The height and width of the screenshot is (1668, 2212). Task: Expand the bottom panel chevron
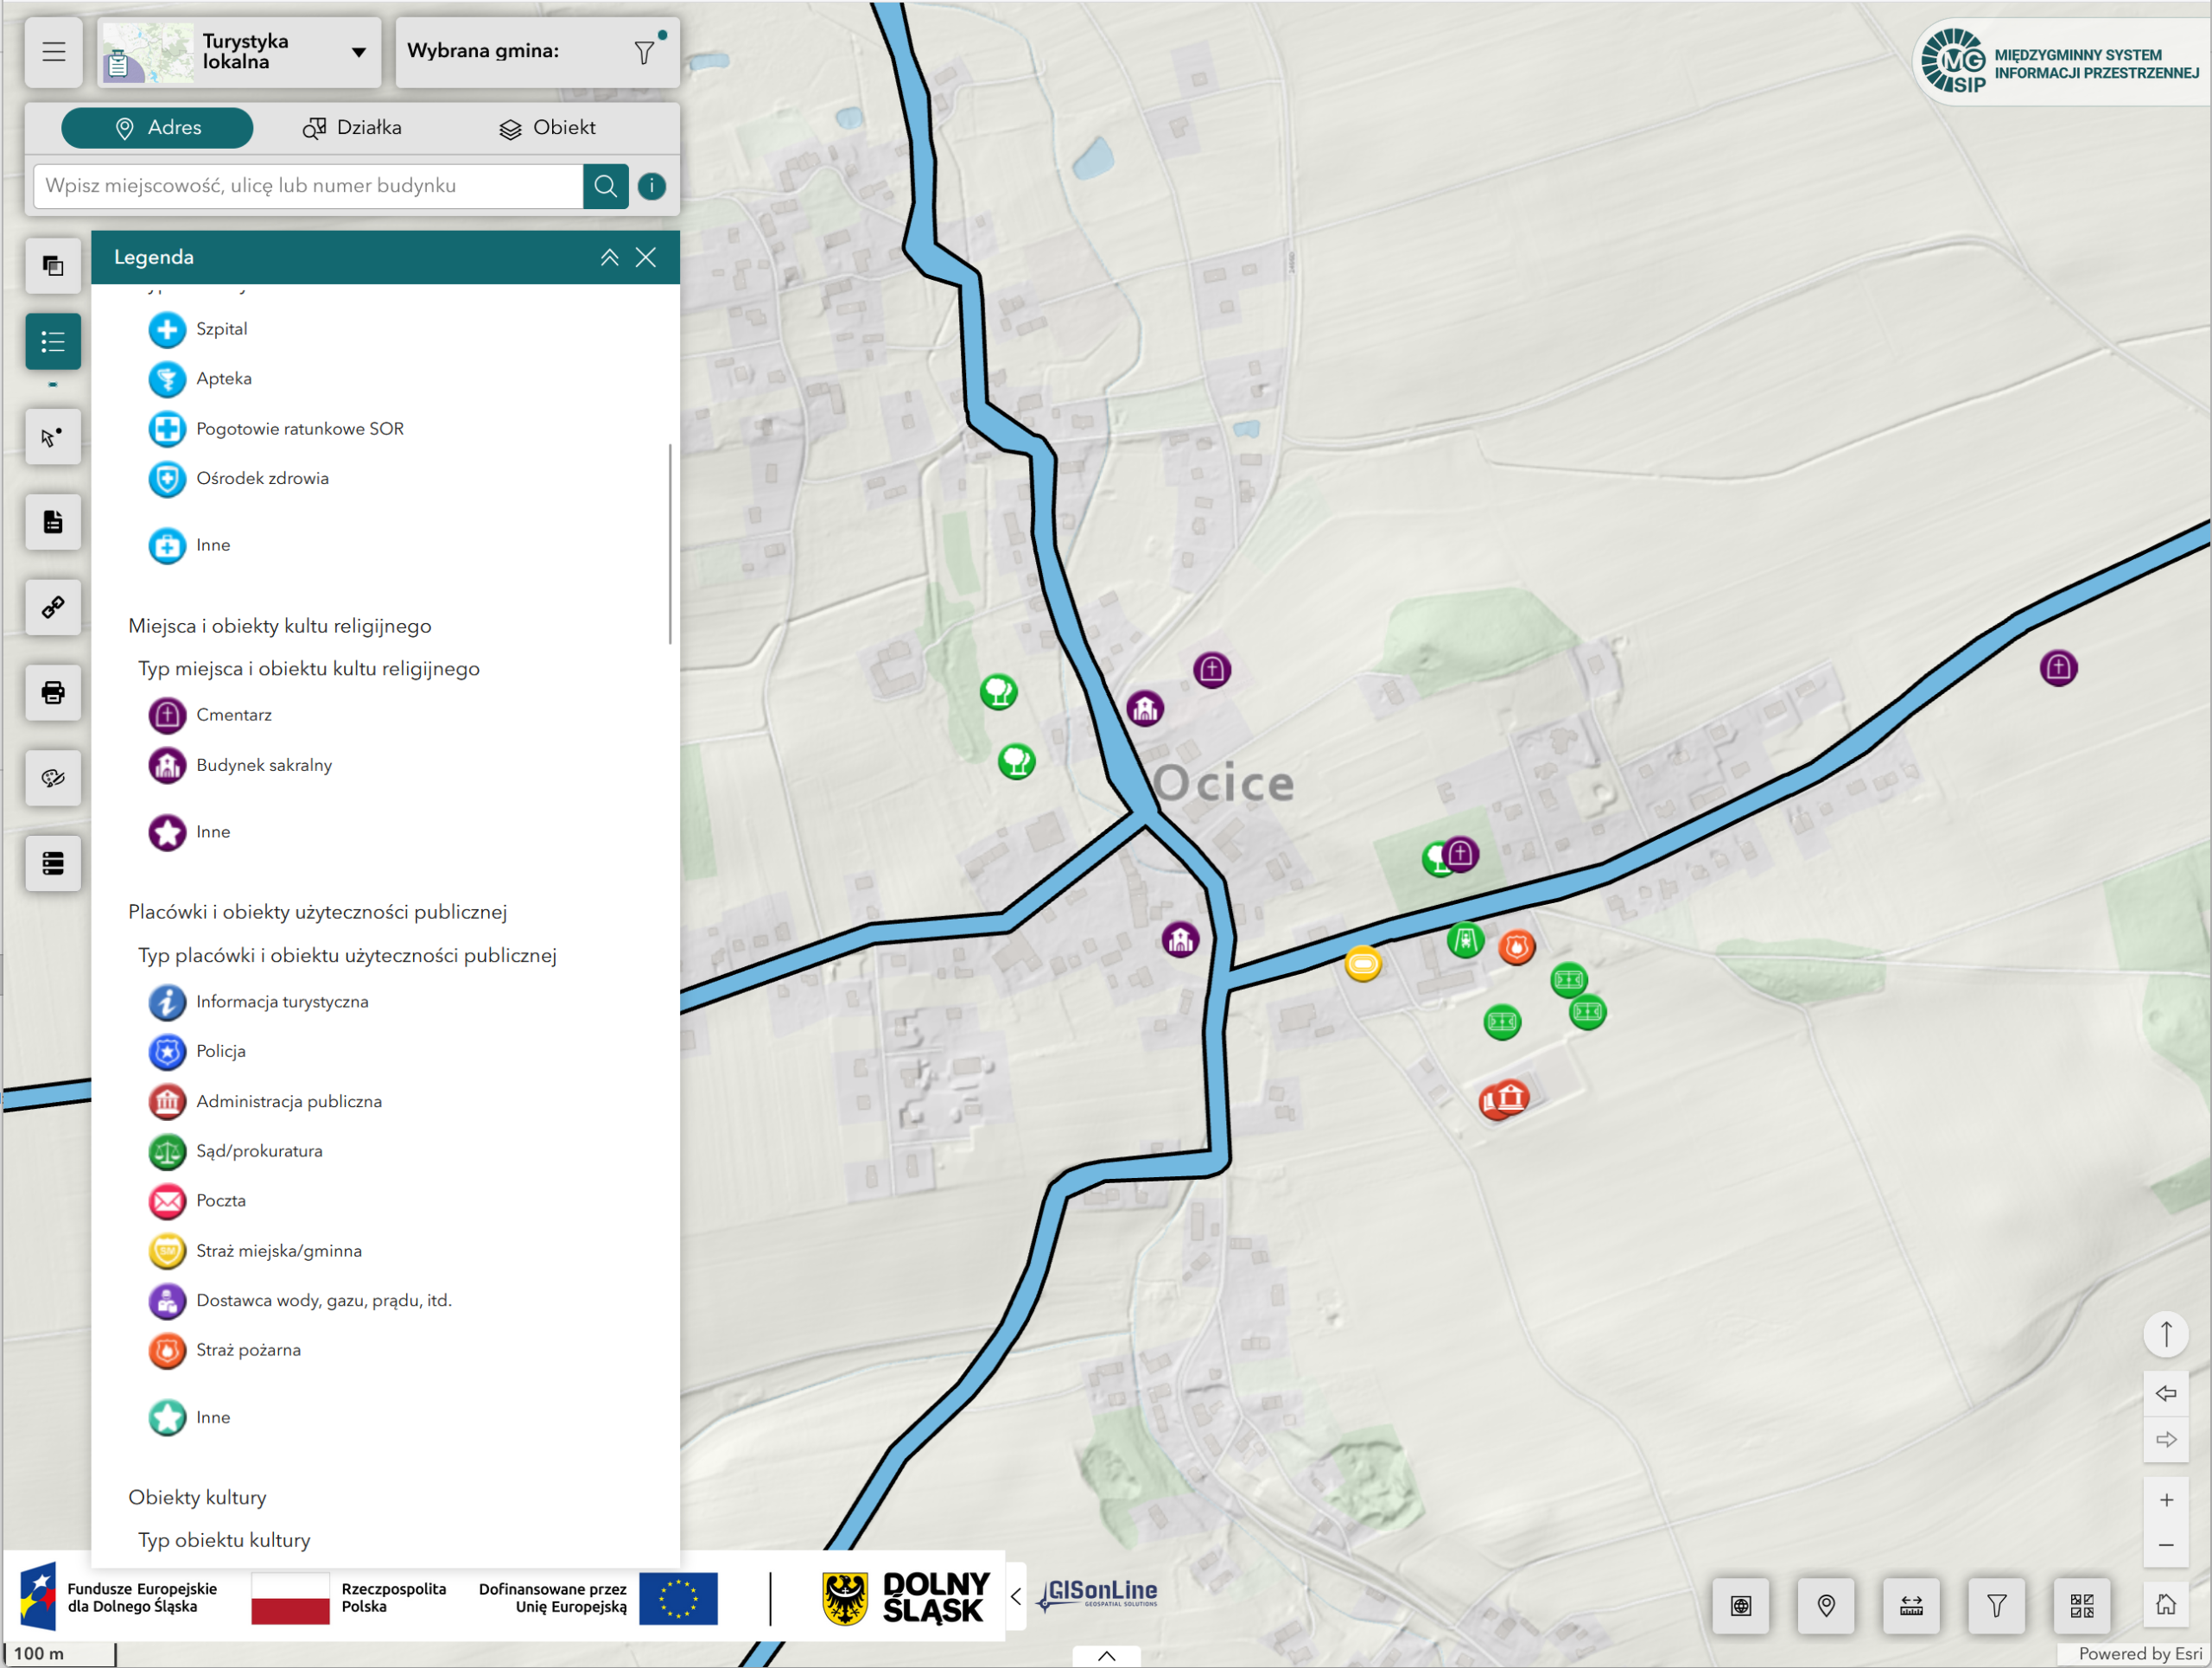coord(1106,1655)
